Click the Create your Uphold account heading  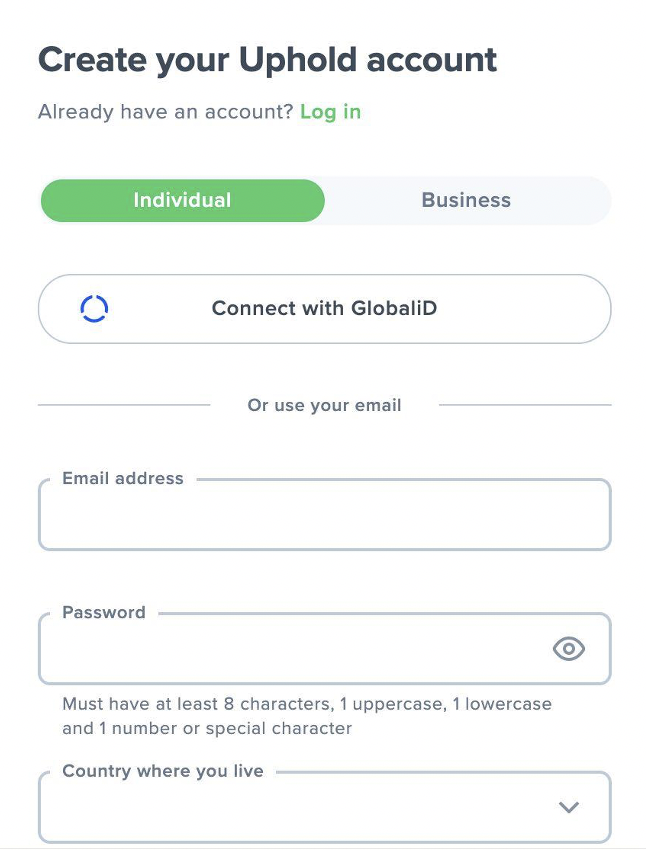[267, 60]
